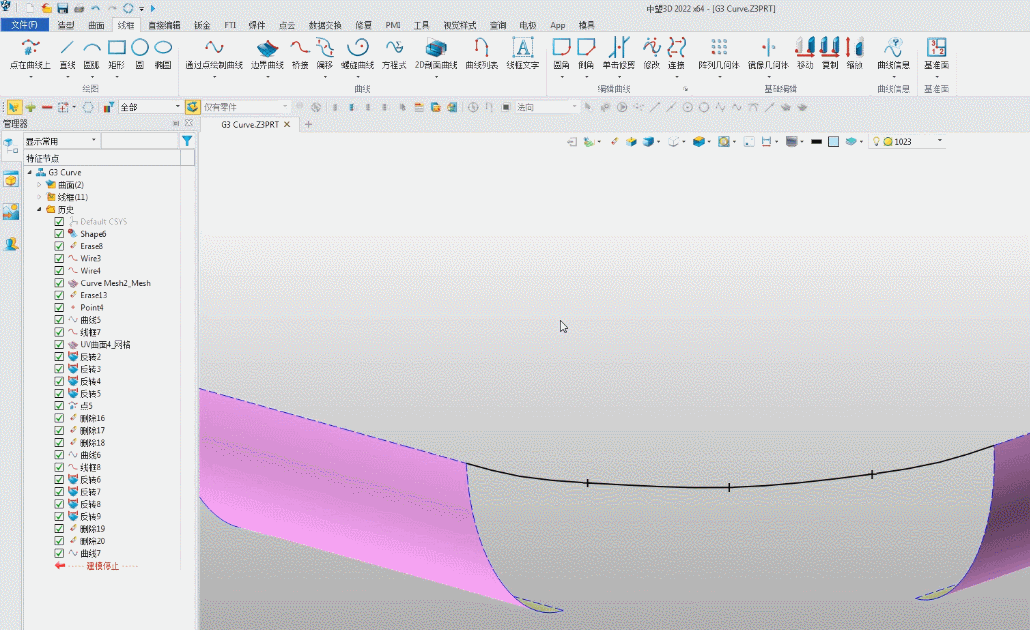Image resolution: width=1030 pixels, height=630 pixels.
Task: Open the 文件(F) menu
Action: [x=24, y=24]
